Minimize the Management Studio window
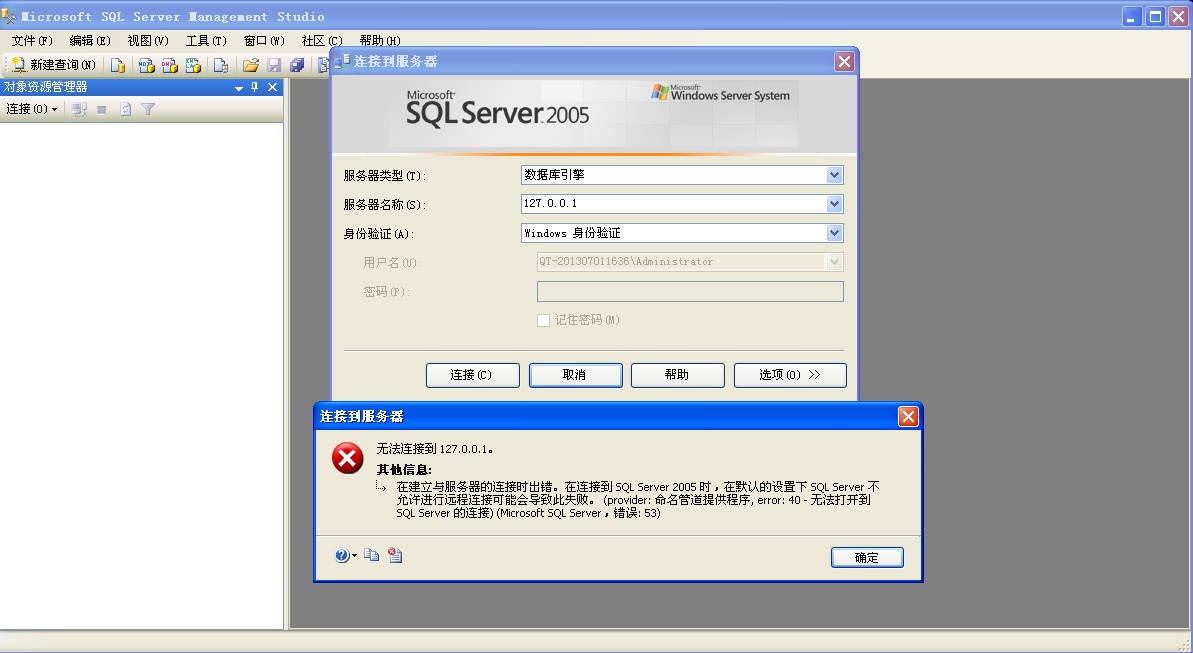Image resolution: width=1193 pixels, height=653 pixels. 1131,17
